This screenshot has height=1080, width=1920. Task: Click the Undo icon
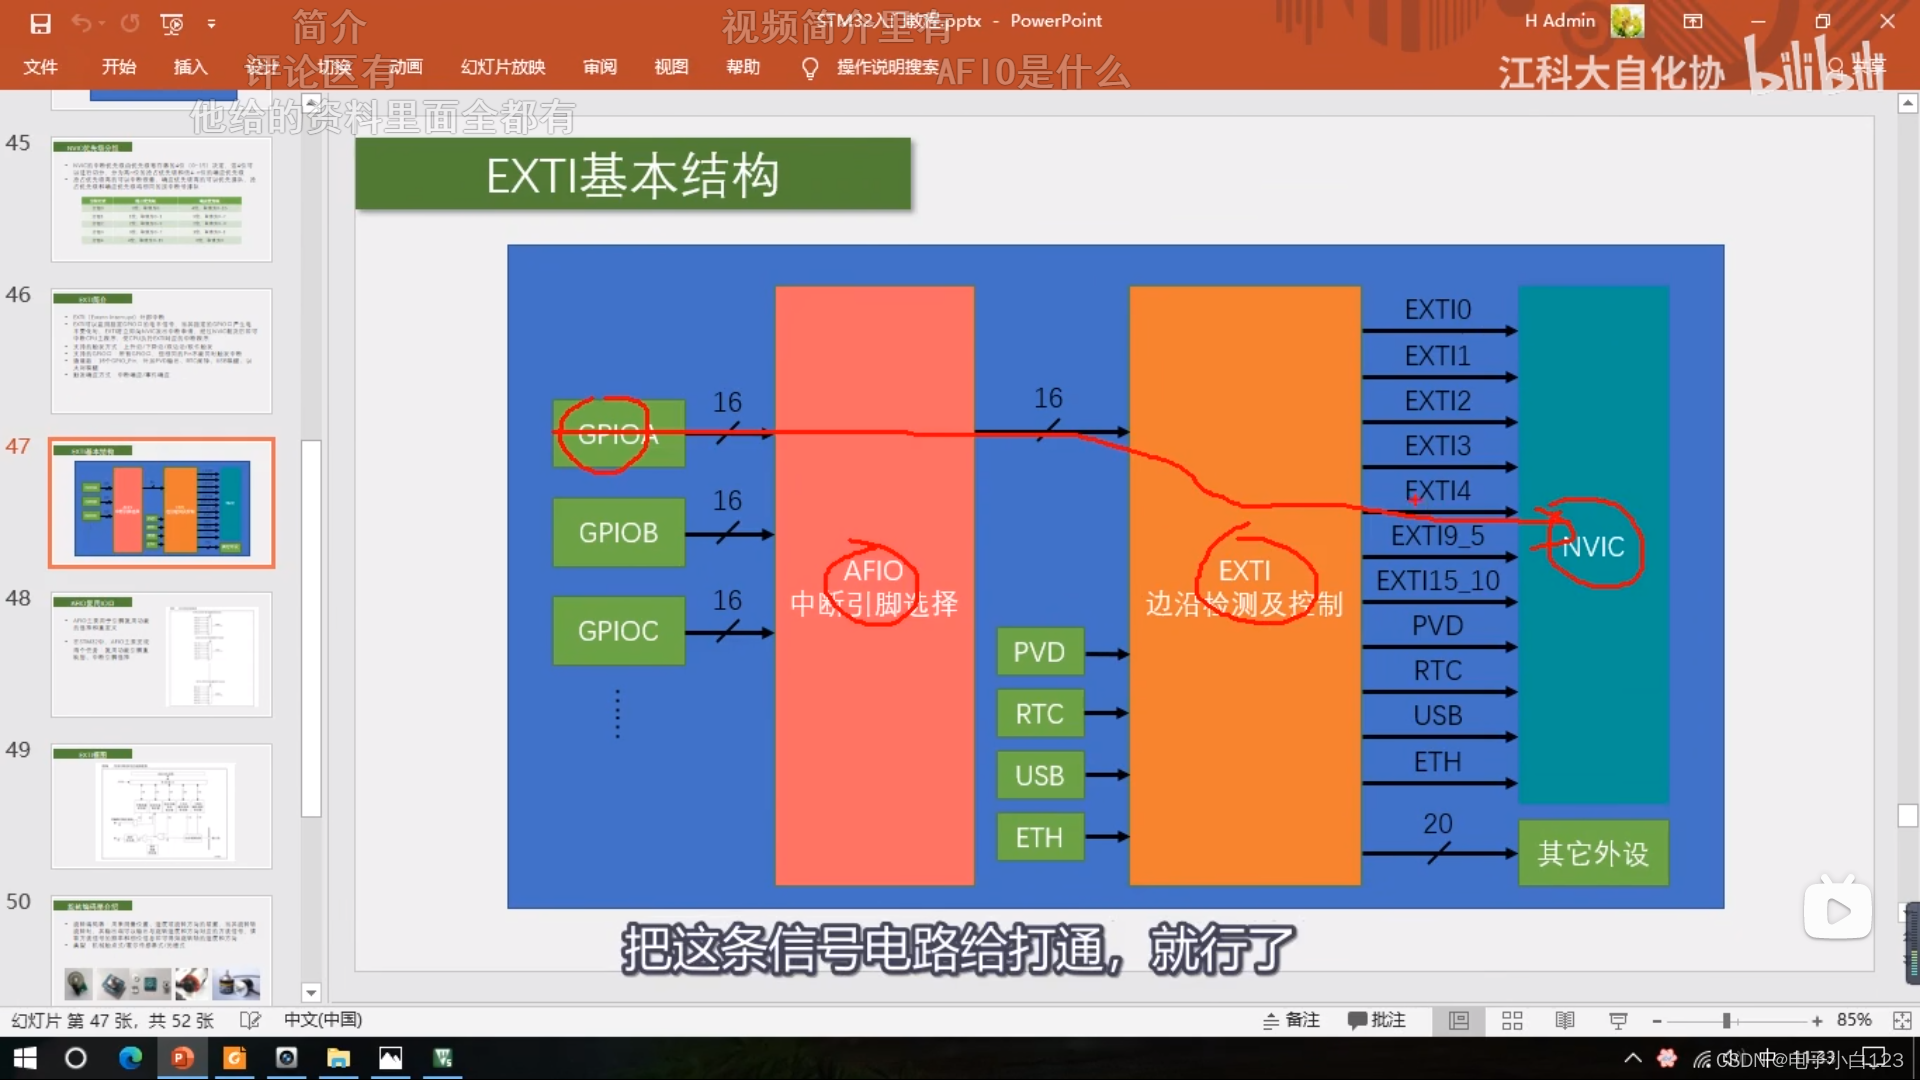coord(80,22)
